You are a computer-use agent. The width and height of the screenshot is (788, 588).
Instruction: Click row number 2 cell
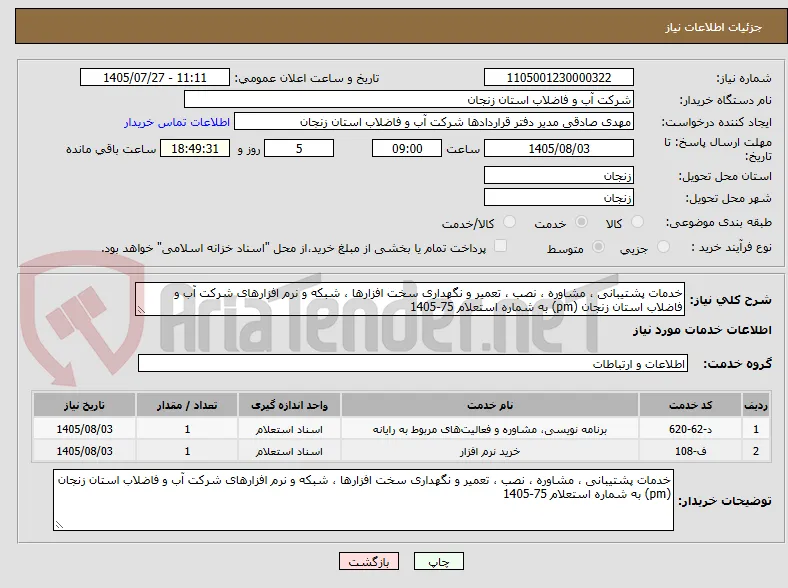[x=756, y=451]
